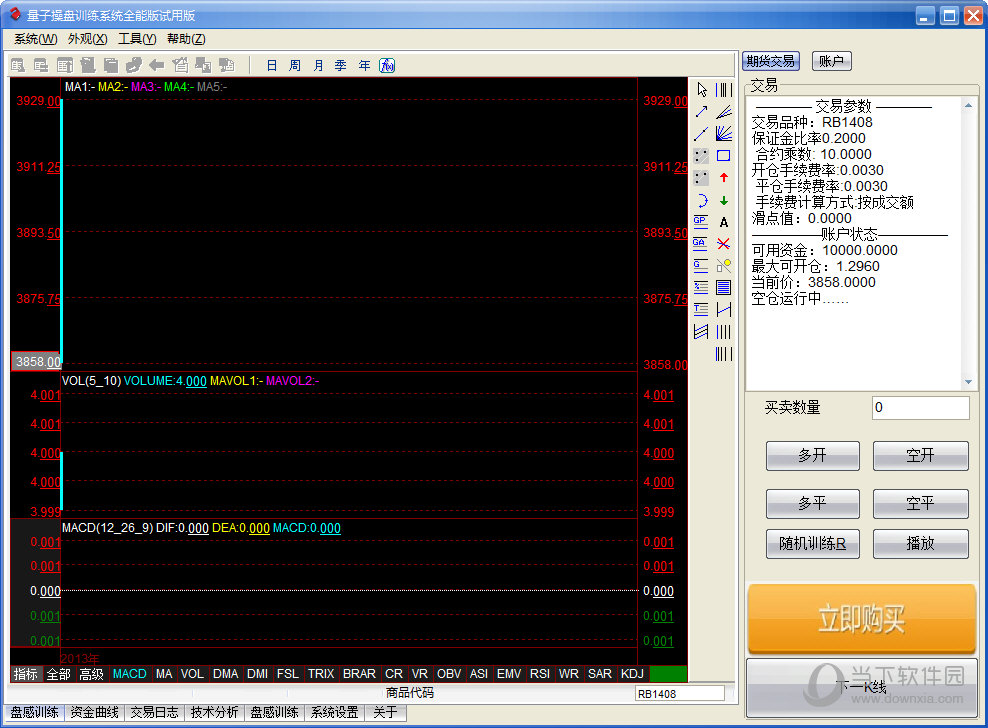The image size is (988, 728).
Task: Open the 系统(W) menu
Action: [x=35, y=39]
